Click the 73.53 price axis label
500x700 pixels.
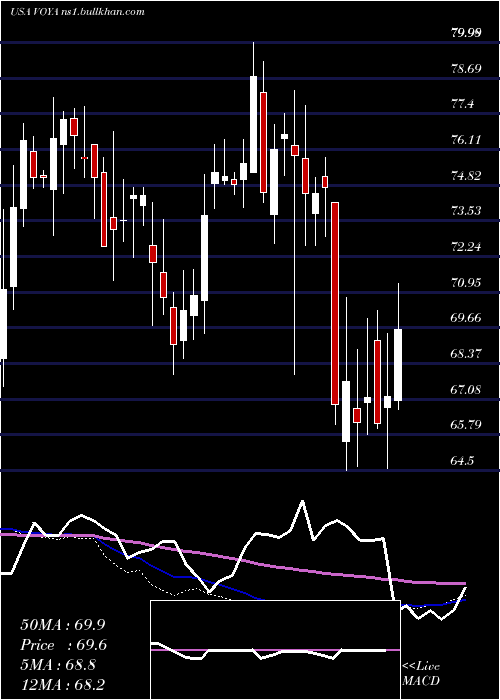point(467,210)
